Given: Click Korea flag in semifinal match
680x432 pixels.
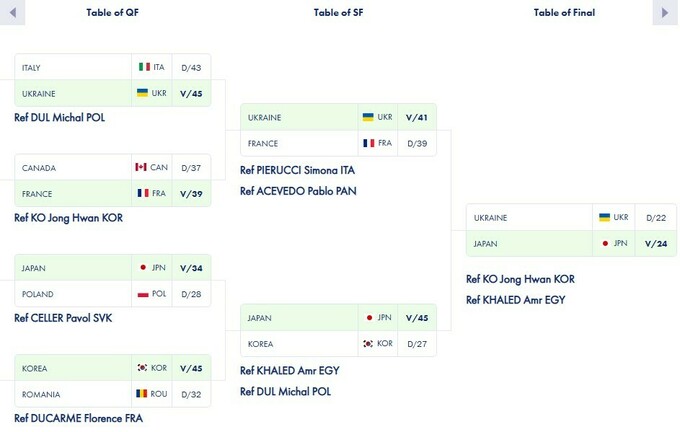Looking at the screenshot, I should (368, 344).
